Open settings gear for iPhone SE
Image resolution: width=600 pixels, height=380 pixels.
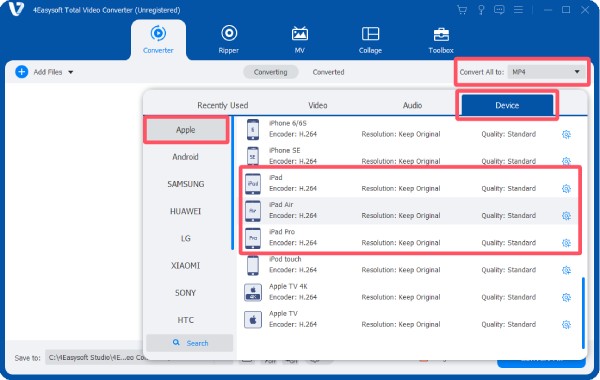click(x=566, y=161)
